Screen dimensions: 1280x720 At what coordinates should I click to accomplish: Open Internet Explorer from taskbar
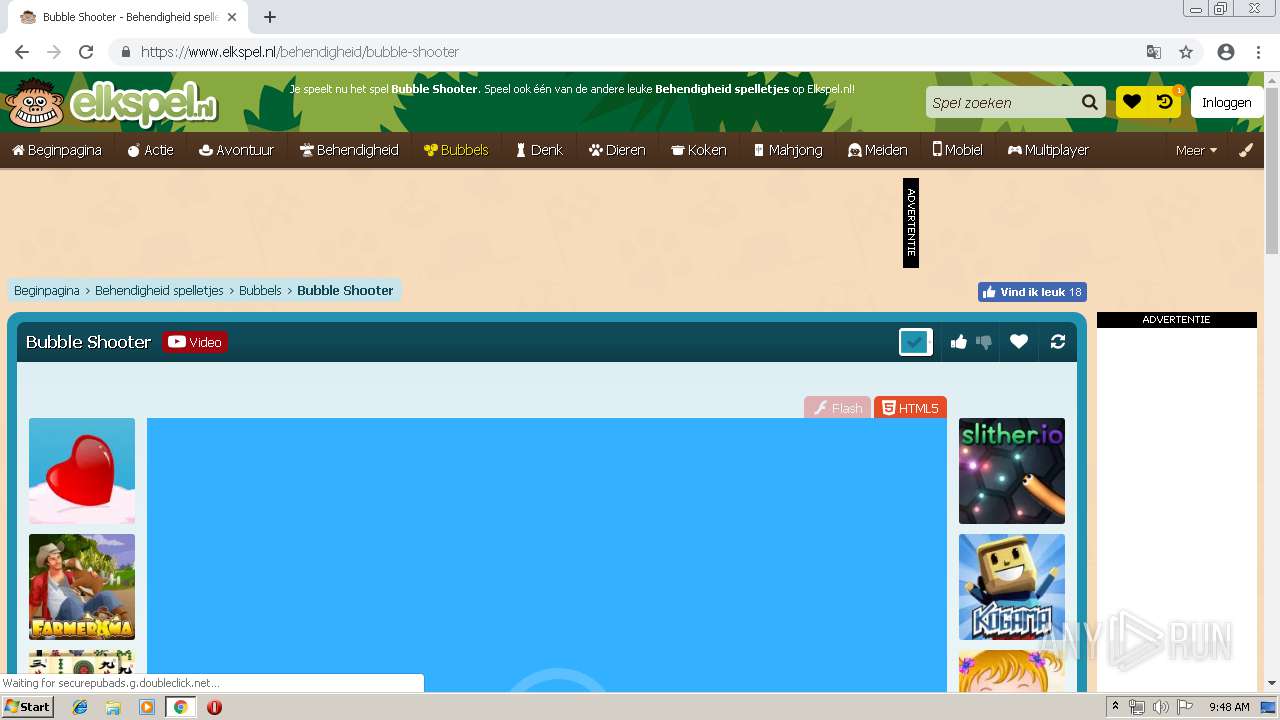80,707
